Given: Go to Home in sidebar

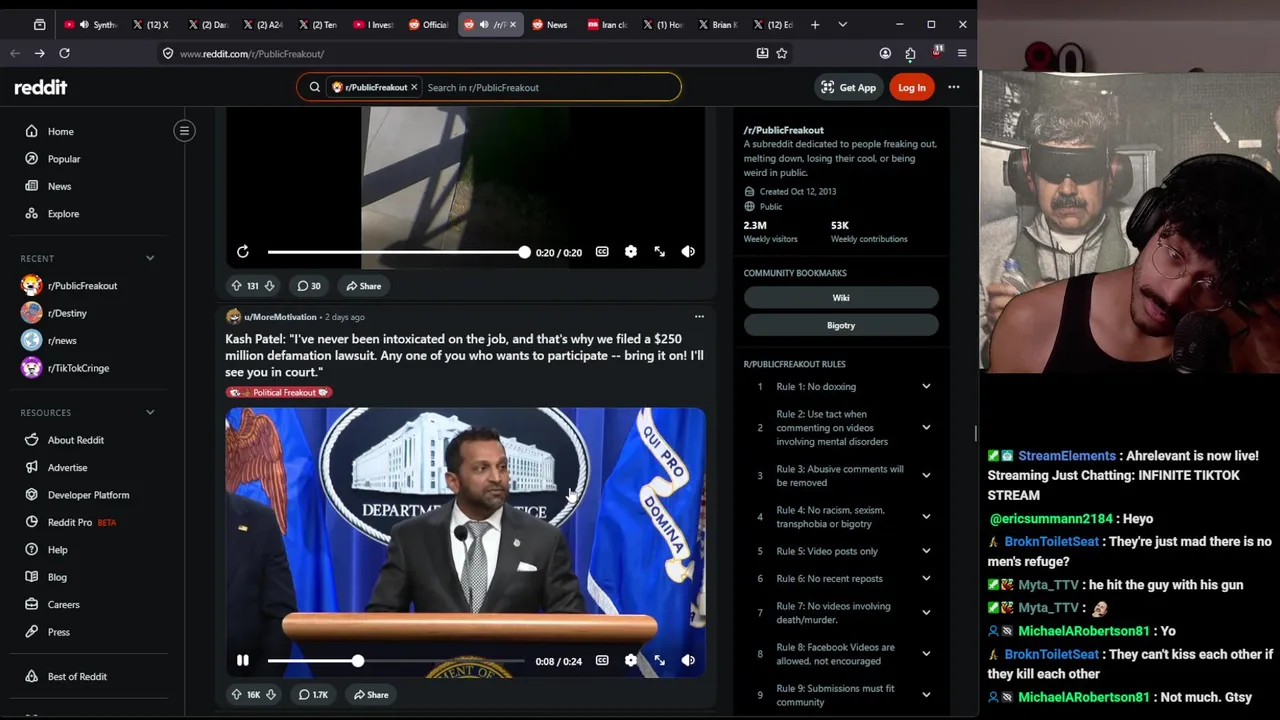Looking at the screenshot, I should point(60,131).
